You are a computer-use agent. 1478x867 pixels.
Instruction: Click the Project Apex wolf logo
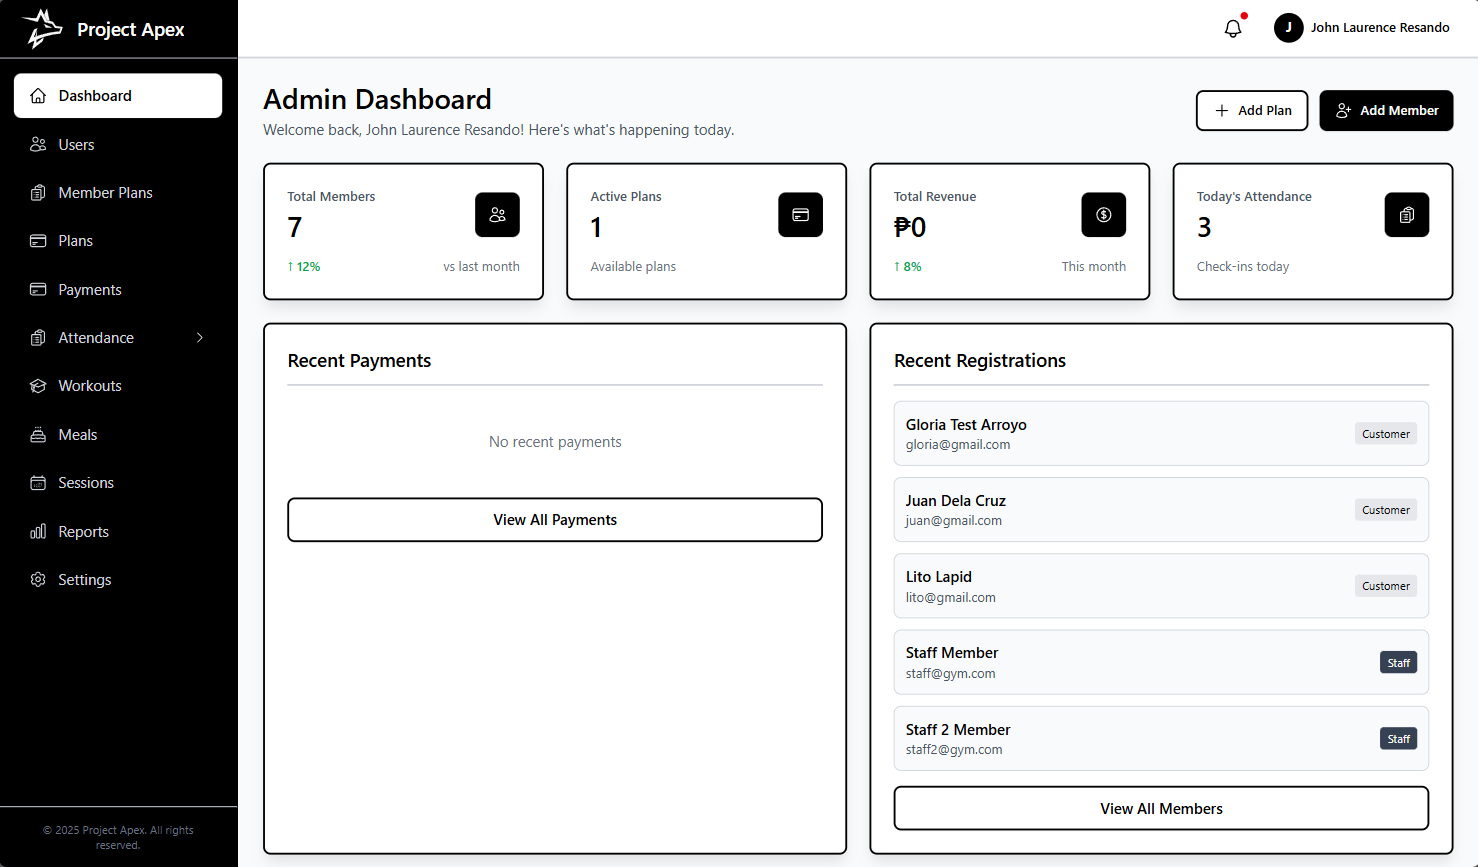click(x=42, y=28)
